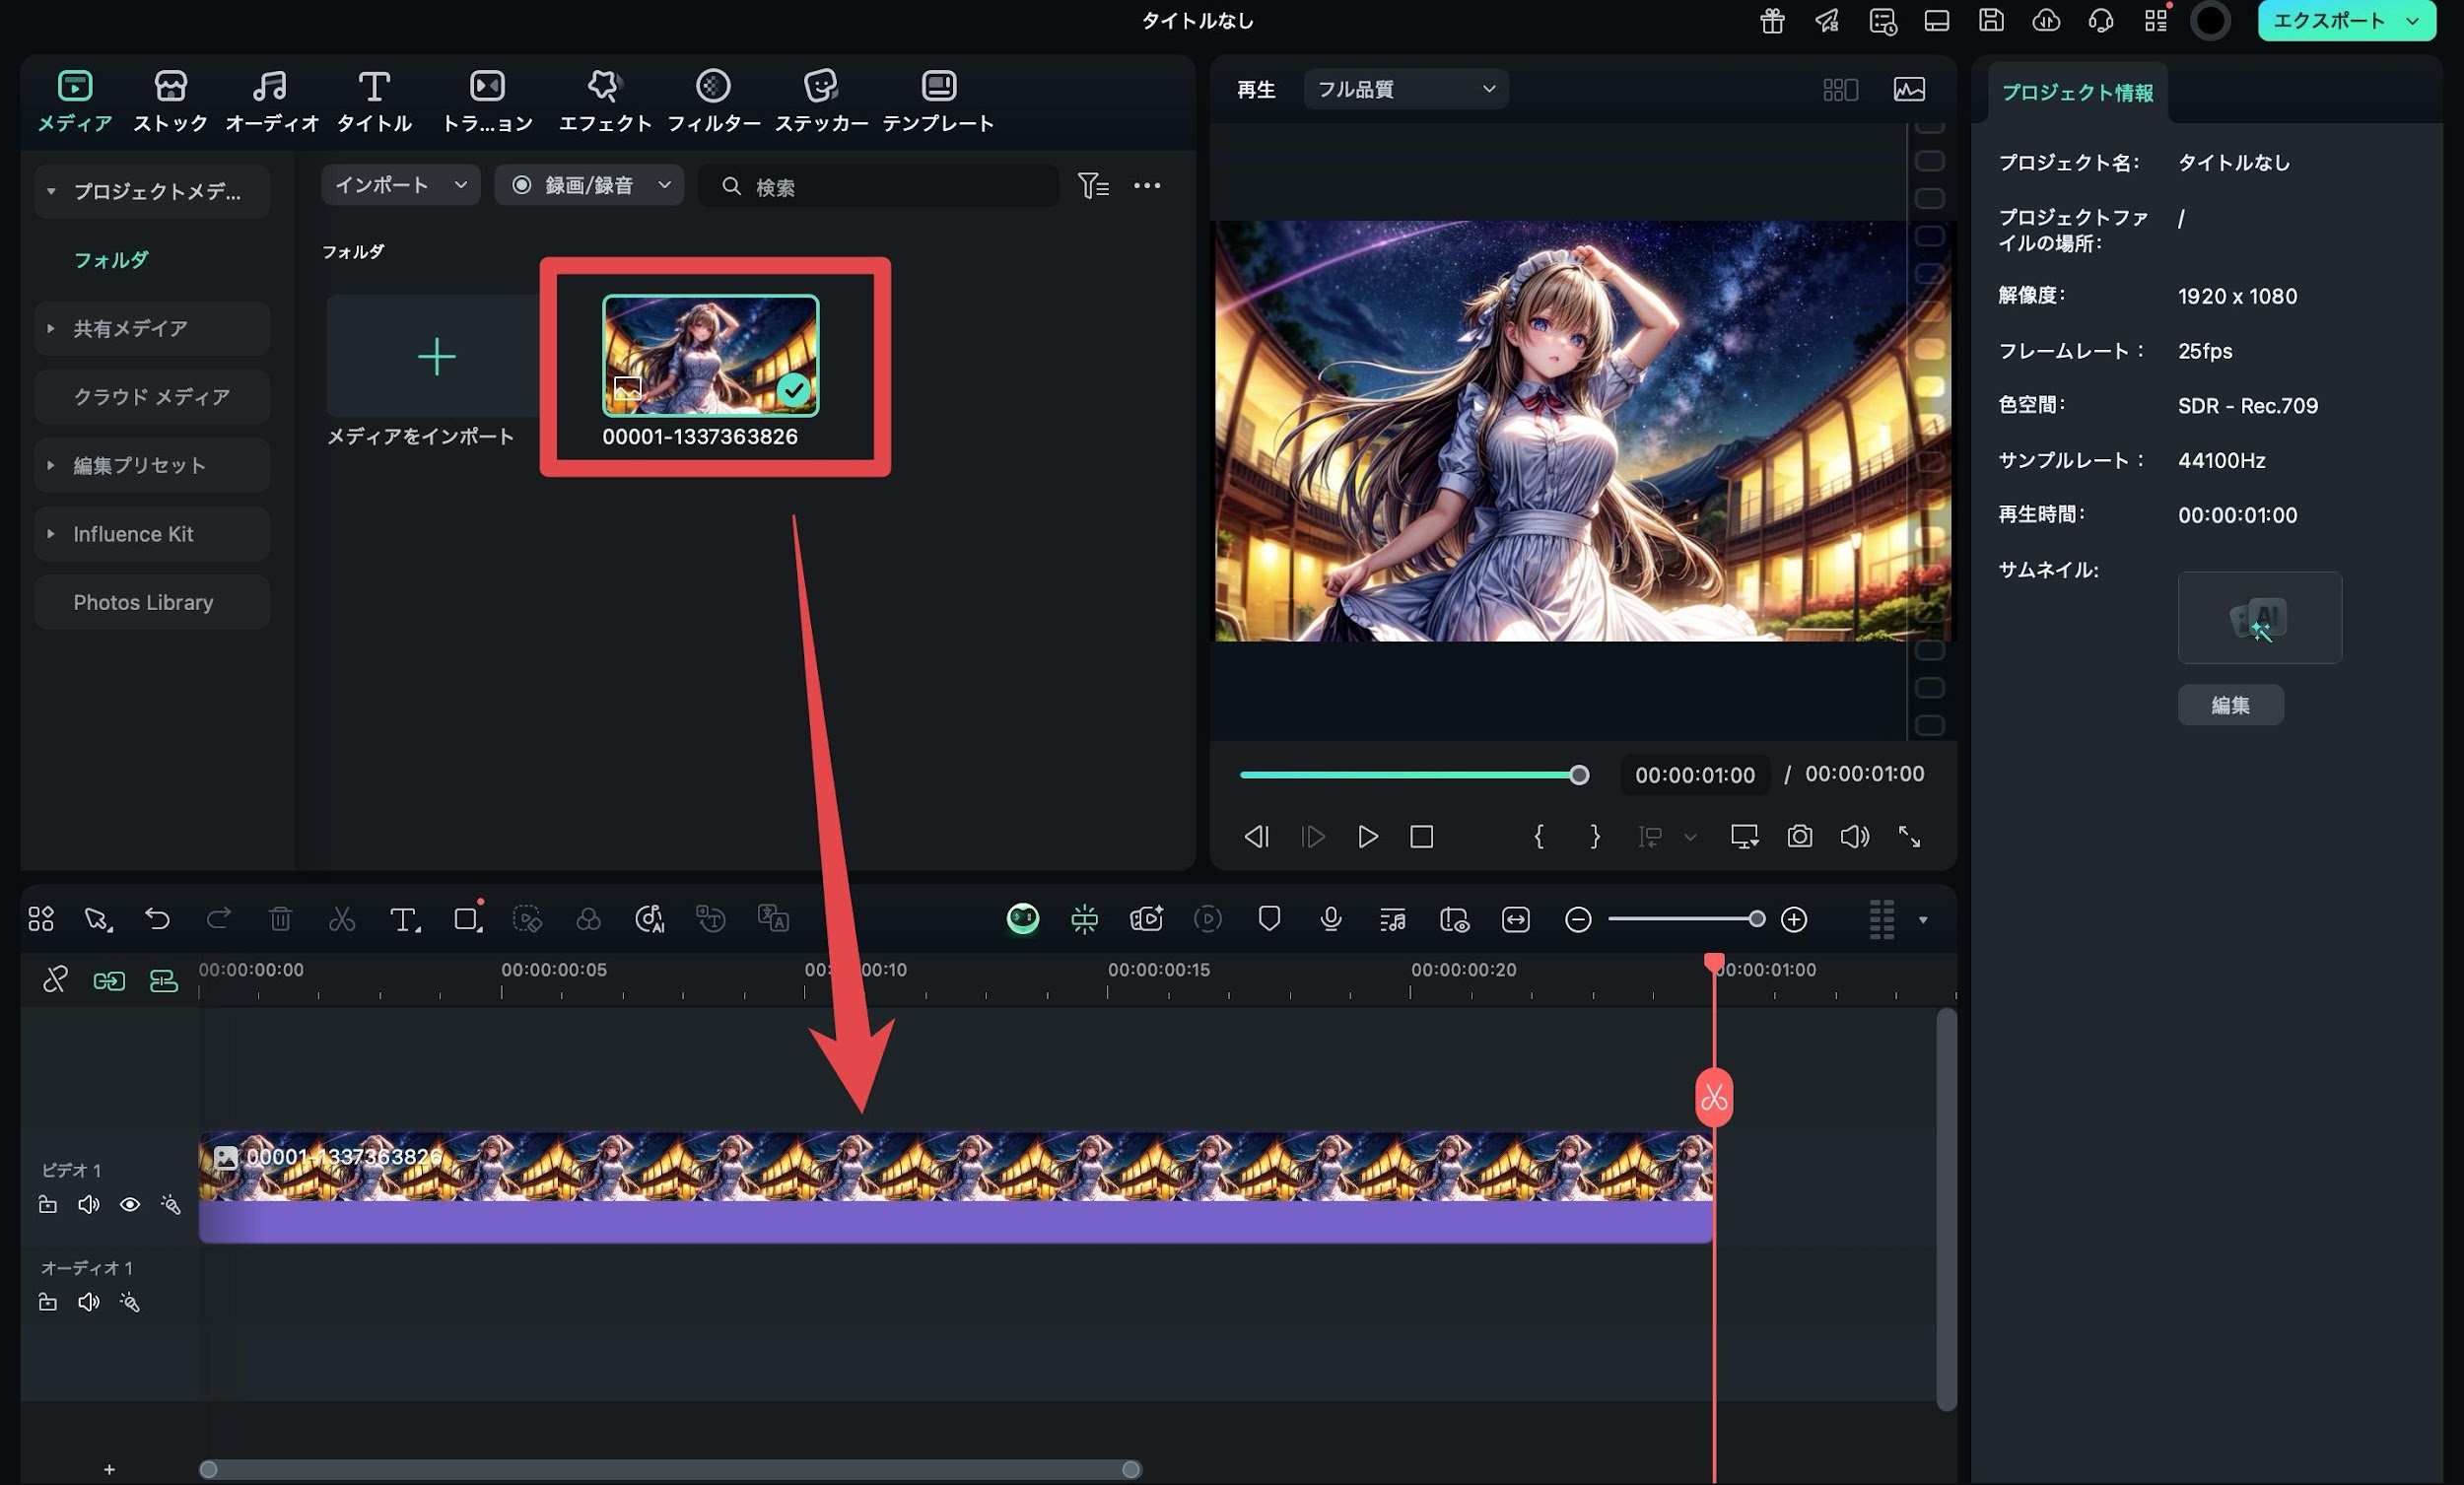Collapse the Project Media (プロジェクトメデ...) tree
The image size is (2464, 1485).
(x=51, y=191)
